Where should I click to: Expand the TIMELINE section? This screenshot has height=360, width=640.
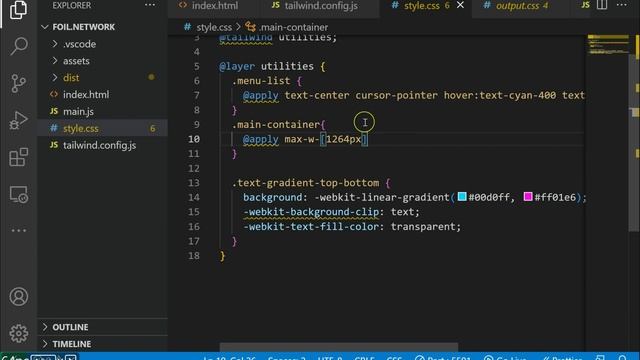(x=71, y=344)
